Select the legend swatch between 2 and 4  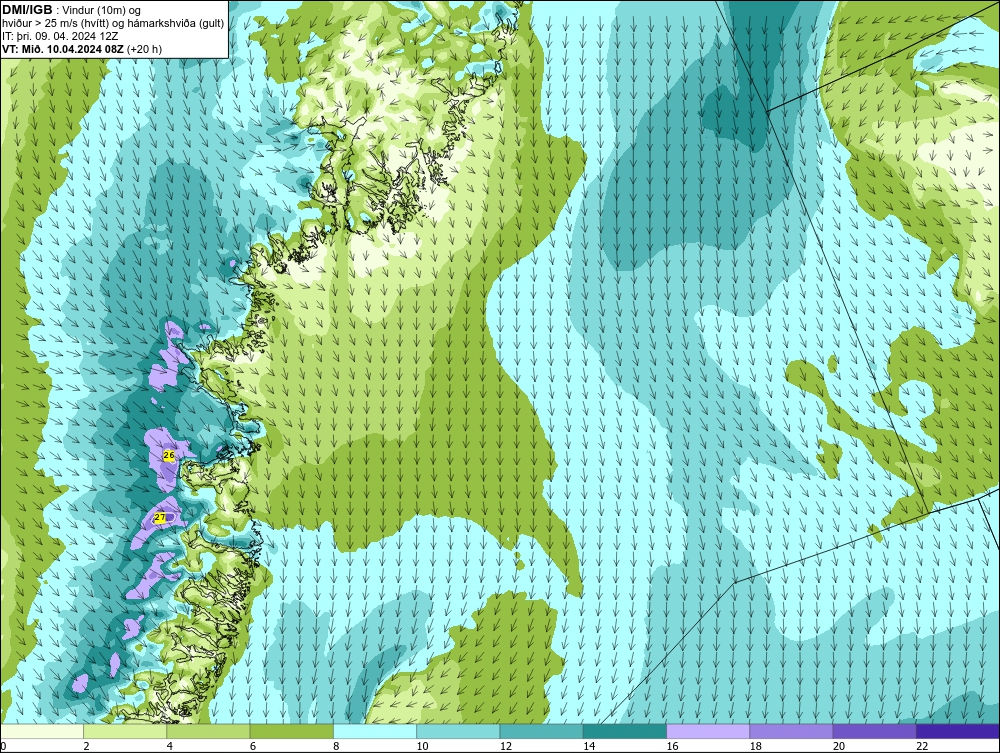pos(125,731)
